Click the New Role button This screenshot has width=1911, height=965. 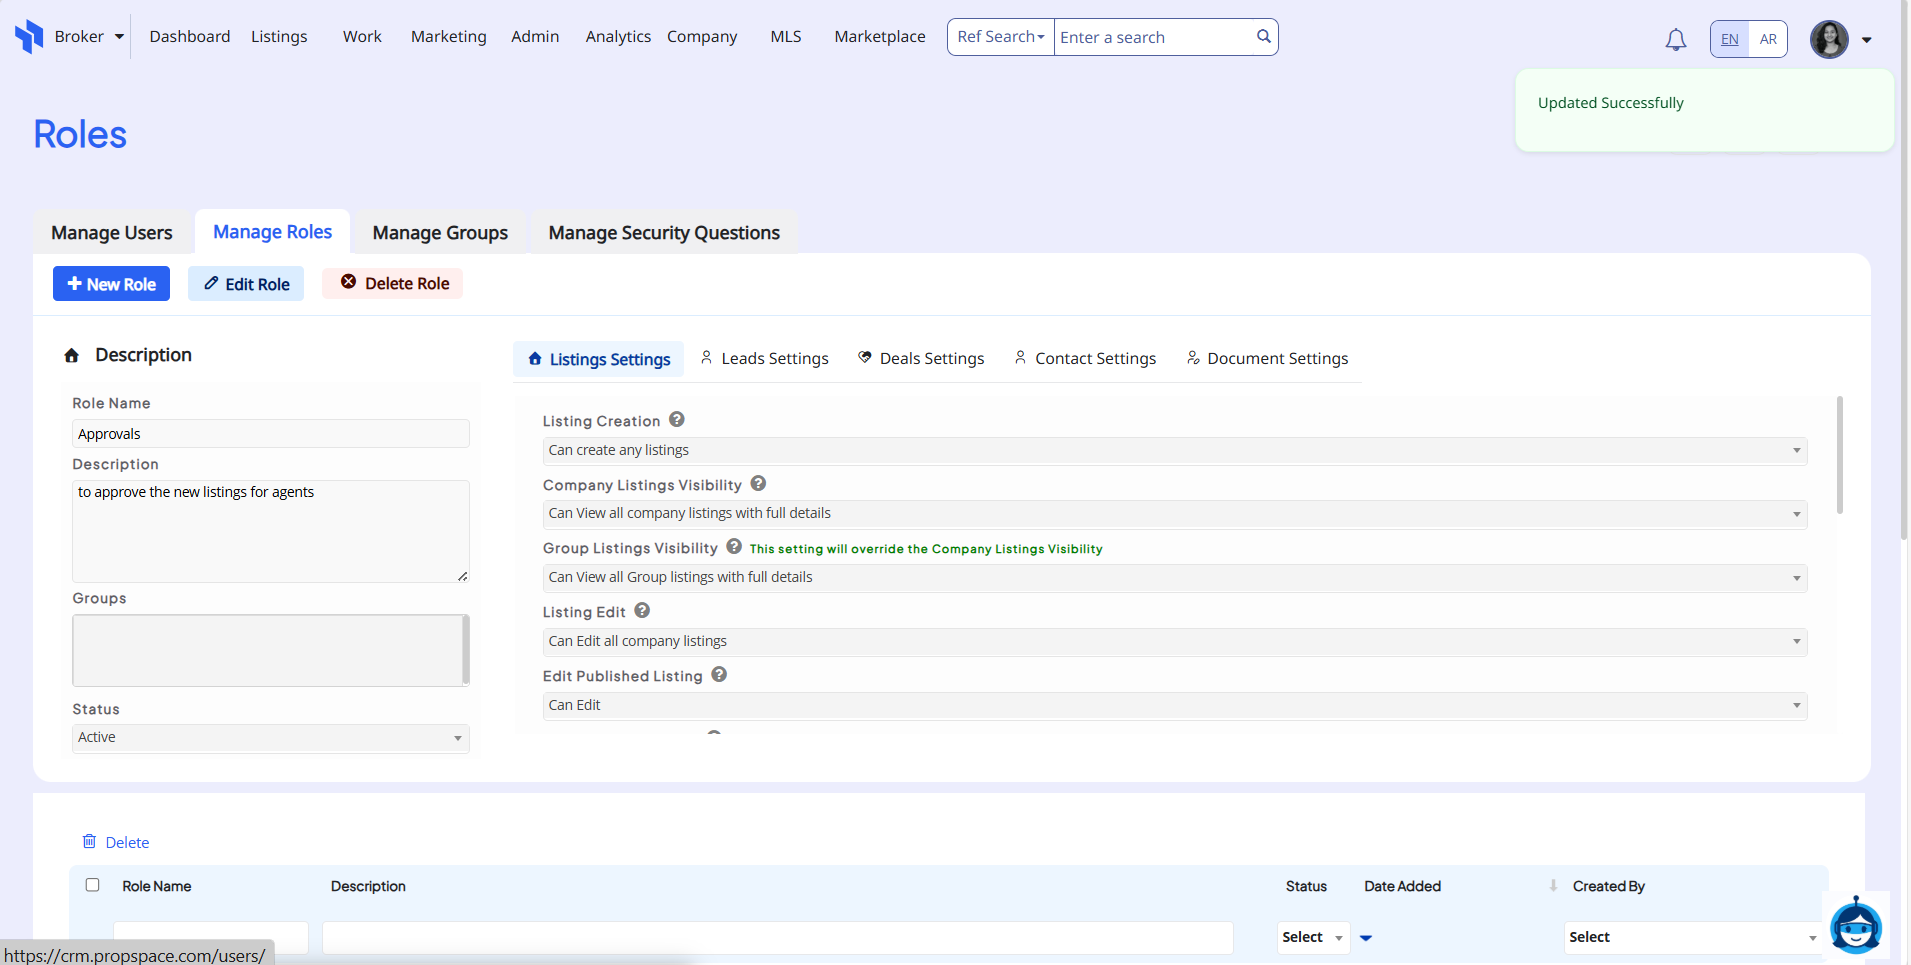pyautogui.click(x=111, y=284)
